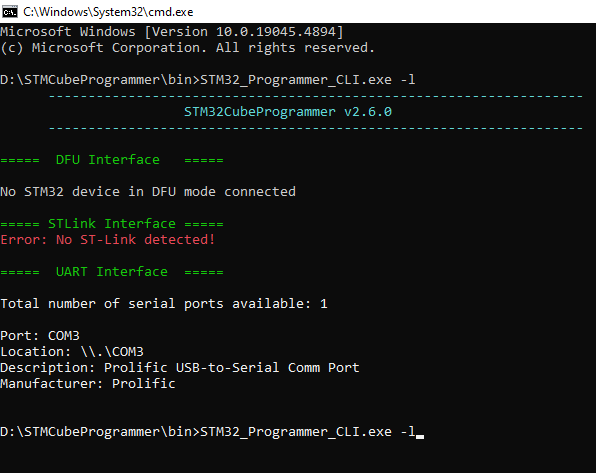Click the last command prompt line
Image resolution: width=596 pixels, height=473 pixels.
[208, 432]
